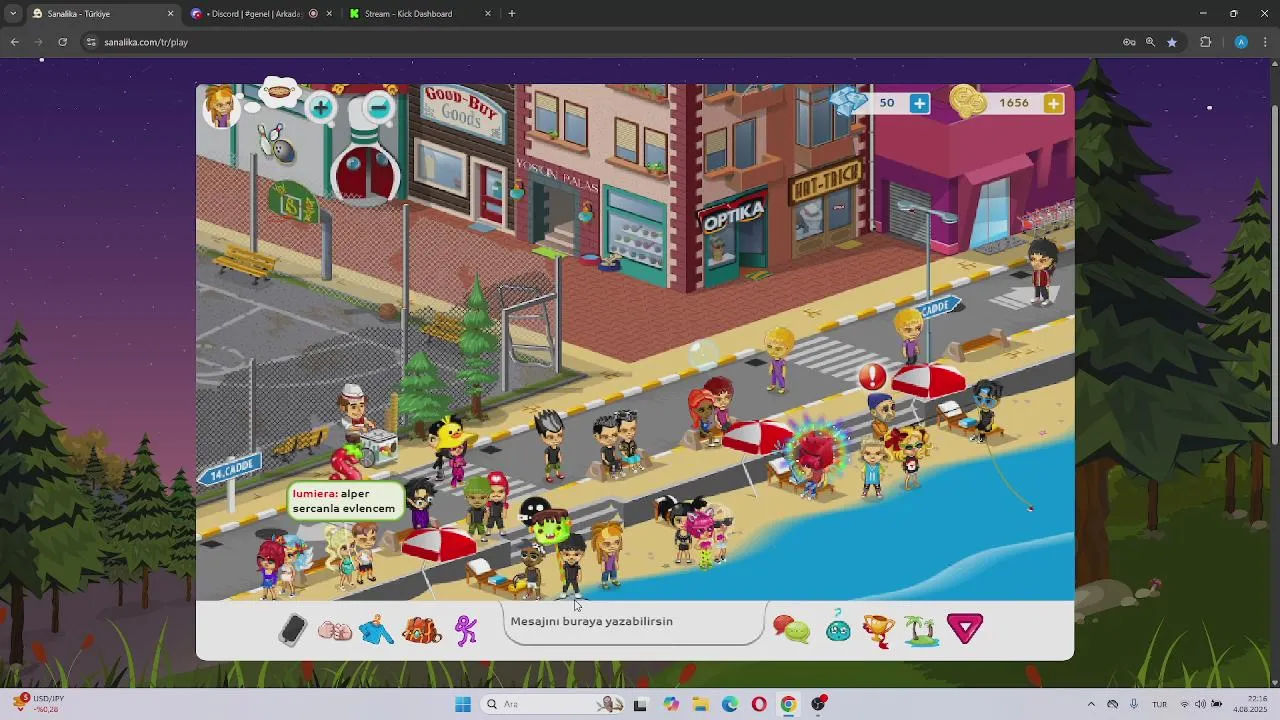Open the USD/JPY taskbar widget
Image resolution: width=1280 pixels, height=720 pixels.
pyautogui.click(x=38, y=704)
